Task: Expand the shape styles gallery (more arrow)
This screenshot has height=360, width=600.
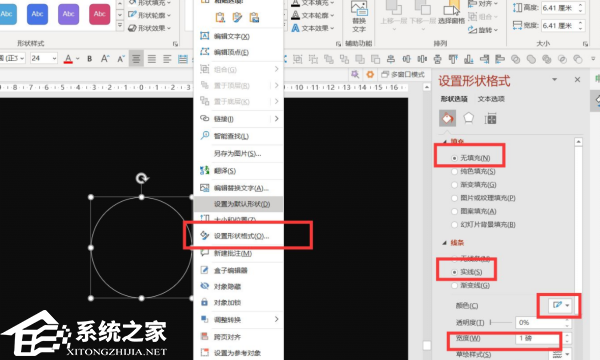Action: (120, 26)
